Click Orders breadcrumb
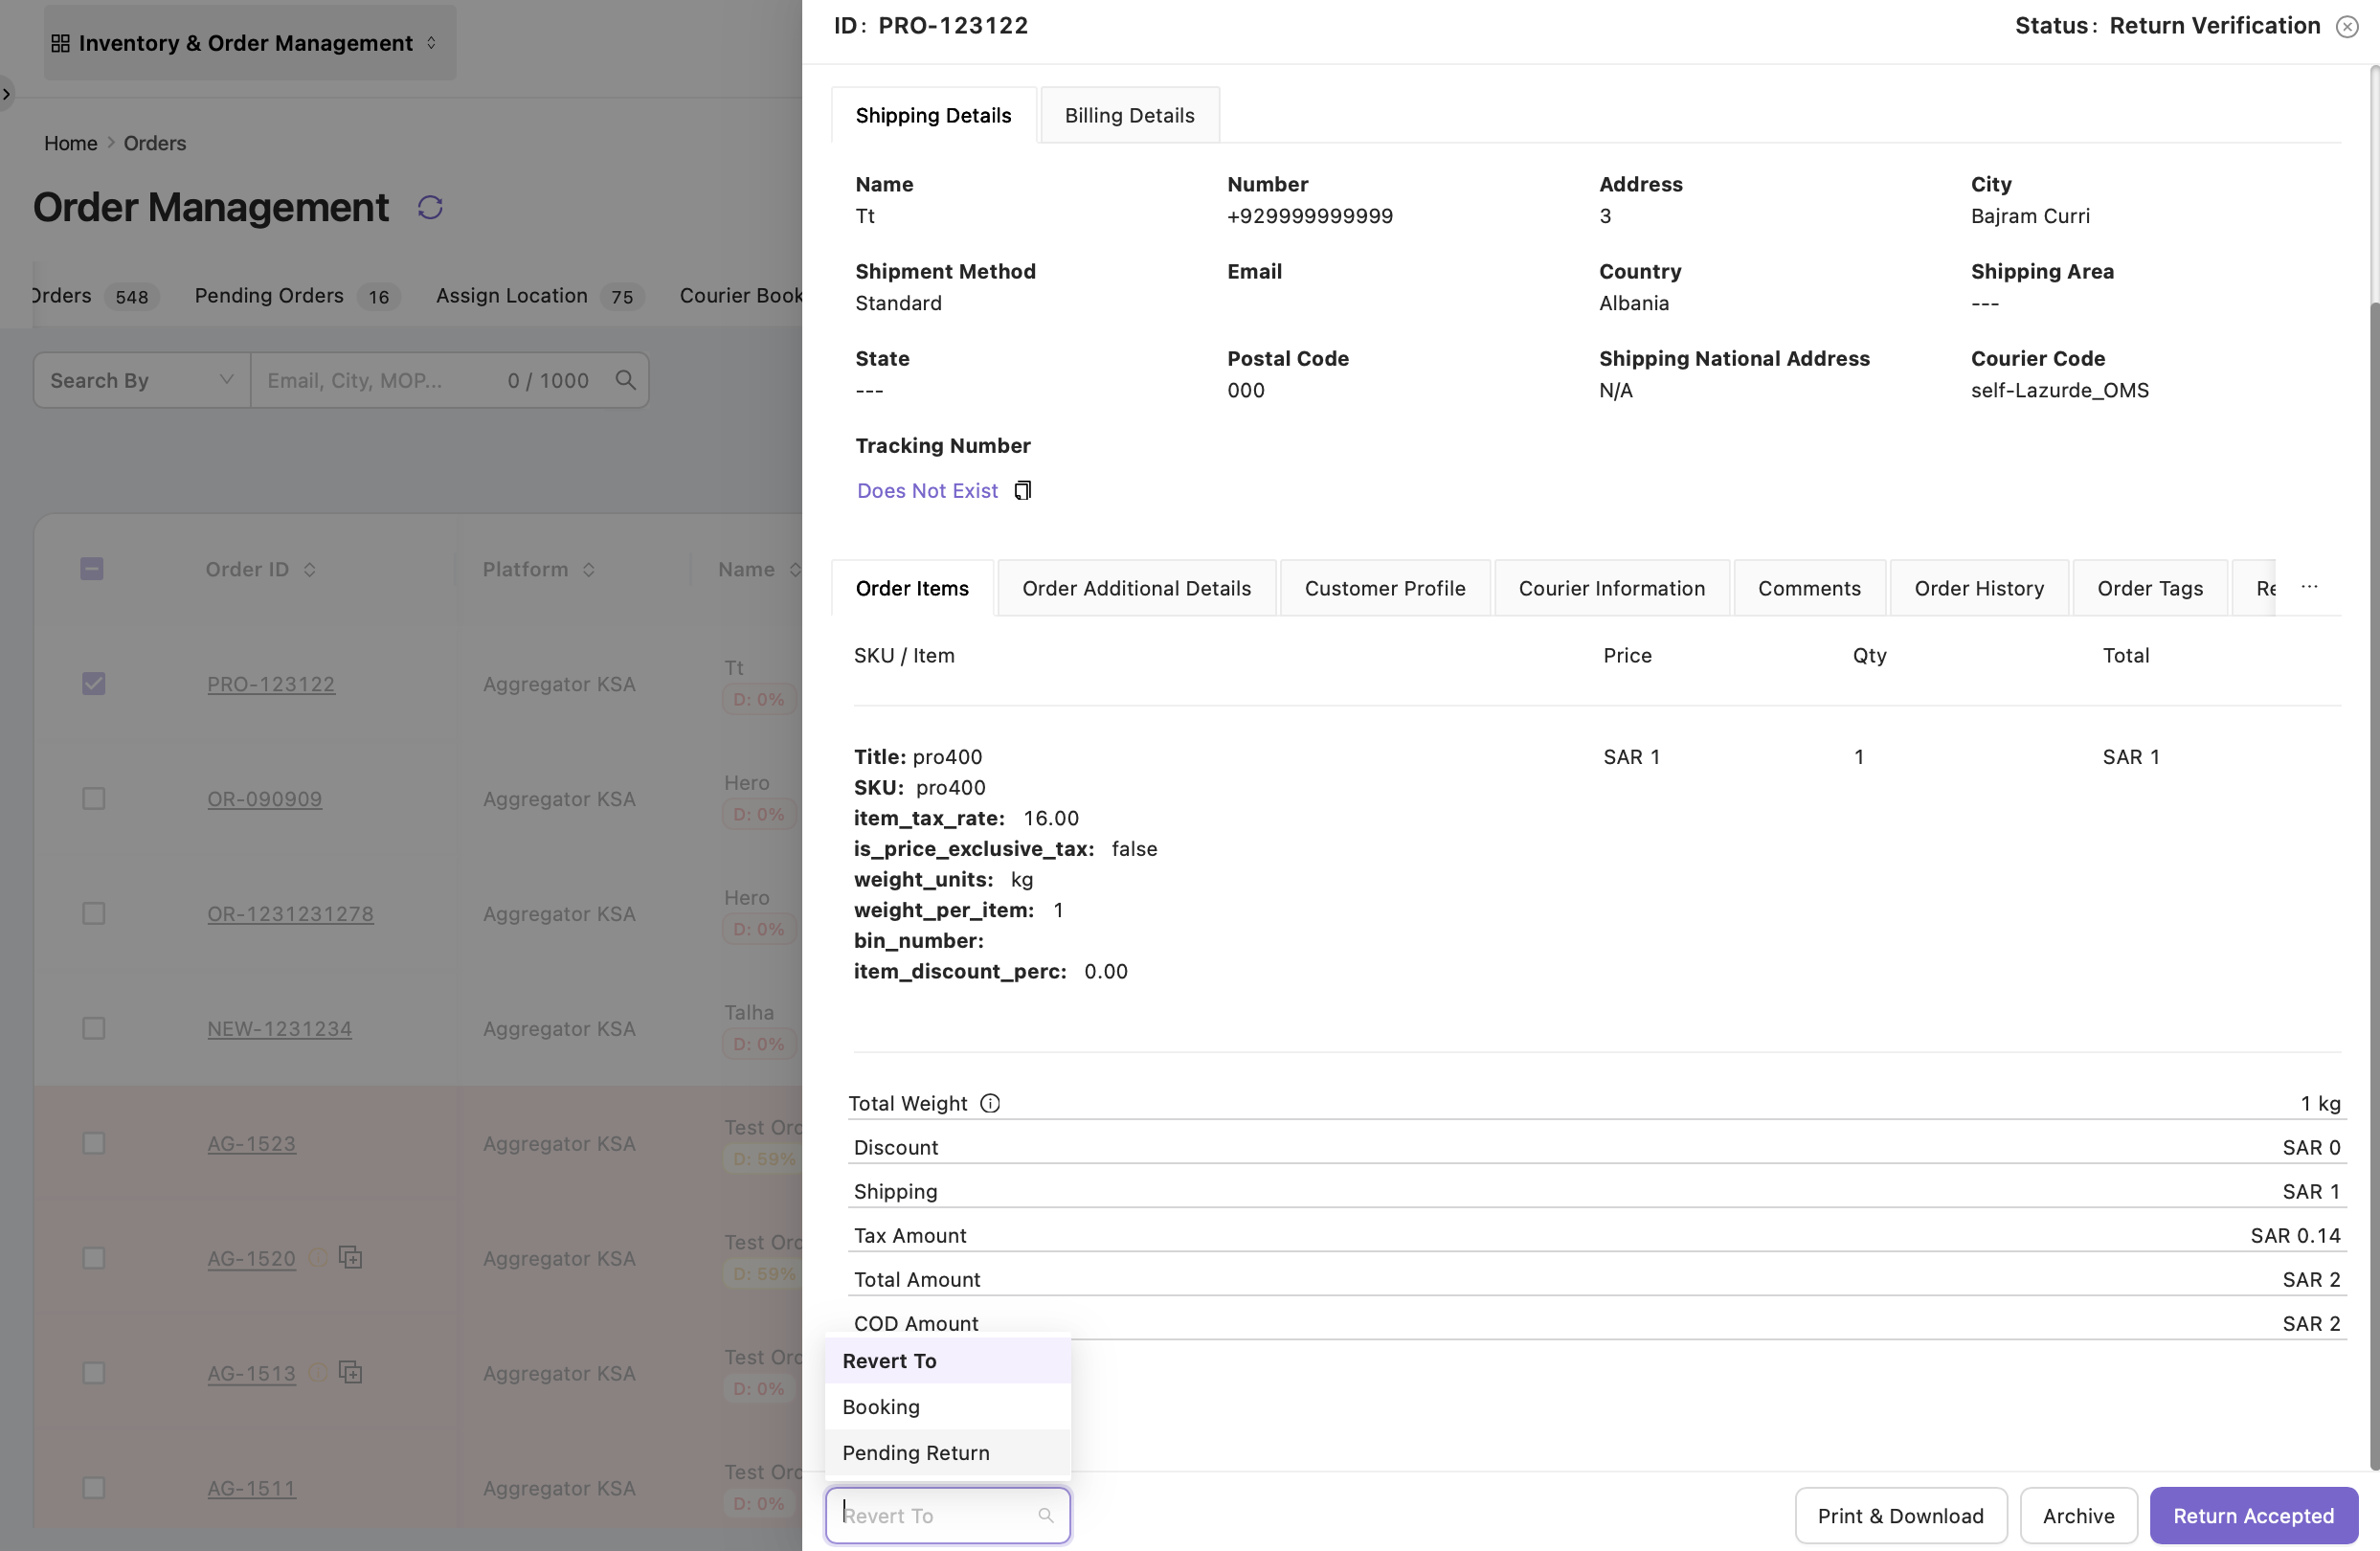This screenshot has width=2380, height=1551. (x=154, y=143)
